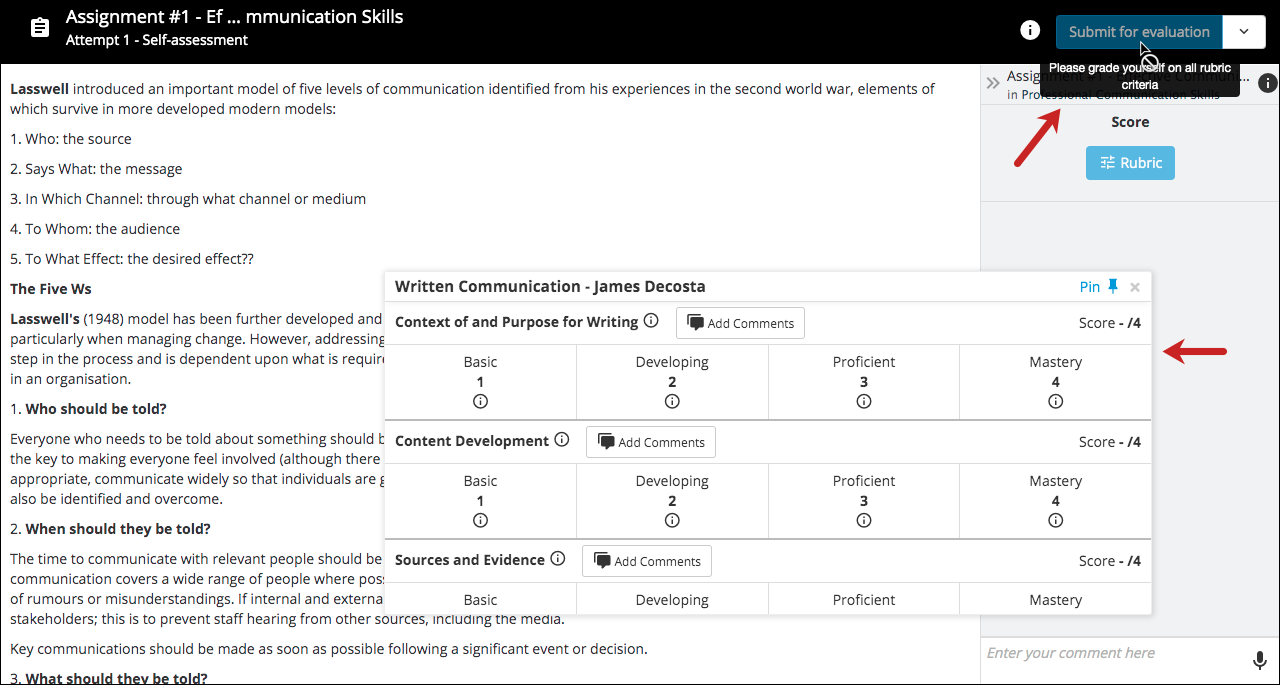Click the assignment clipboard icon in header
This screenshot has height=685, width=1280.
(x=40, y=28)
